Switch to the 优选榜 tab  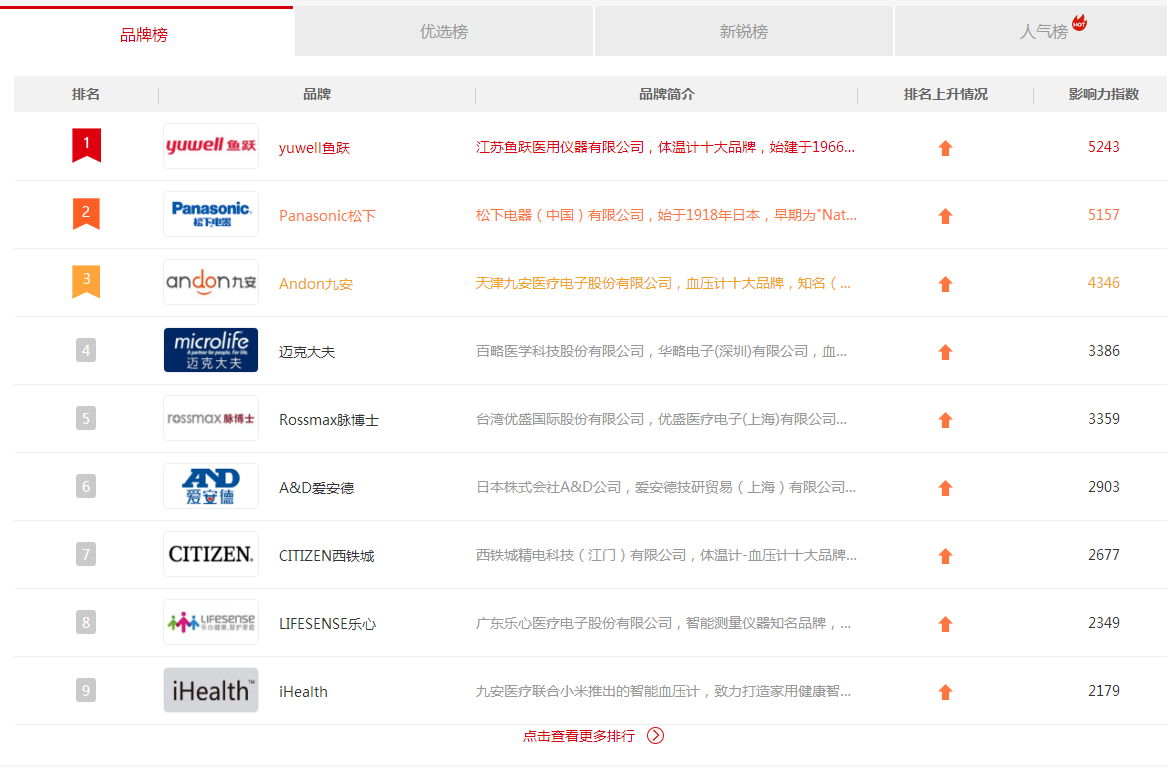444,31
